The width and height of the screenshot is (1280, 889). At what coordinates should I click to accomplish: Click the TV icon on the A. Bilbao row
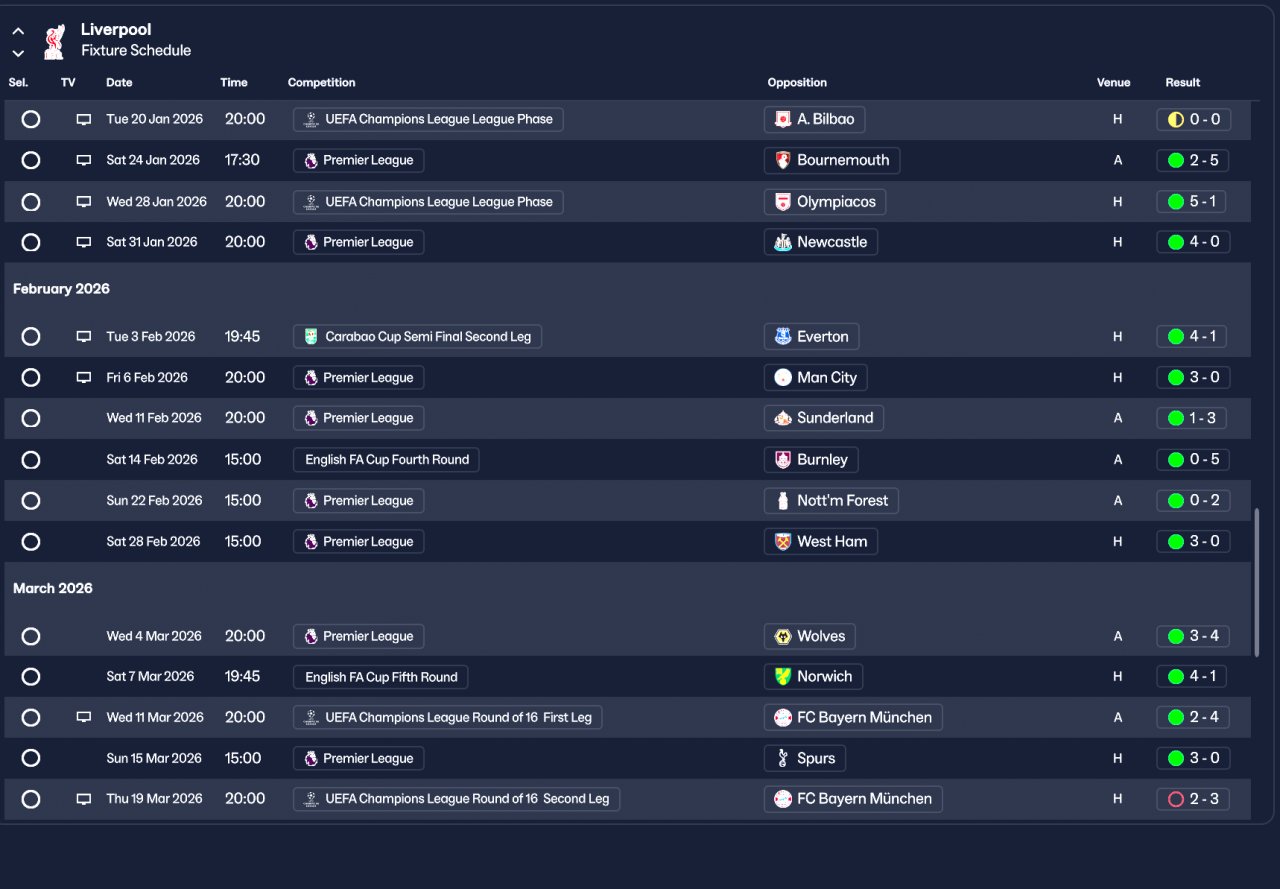[x=84, y=119]
